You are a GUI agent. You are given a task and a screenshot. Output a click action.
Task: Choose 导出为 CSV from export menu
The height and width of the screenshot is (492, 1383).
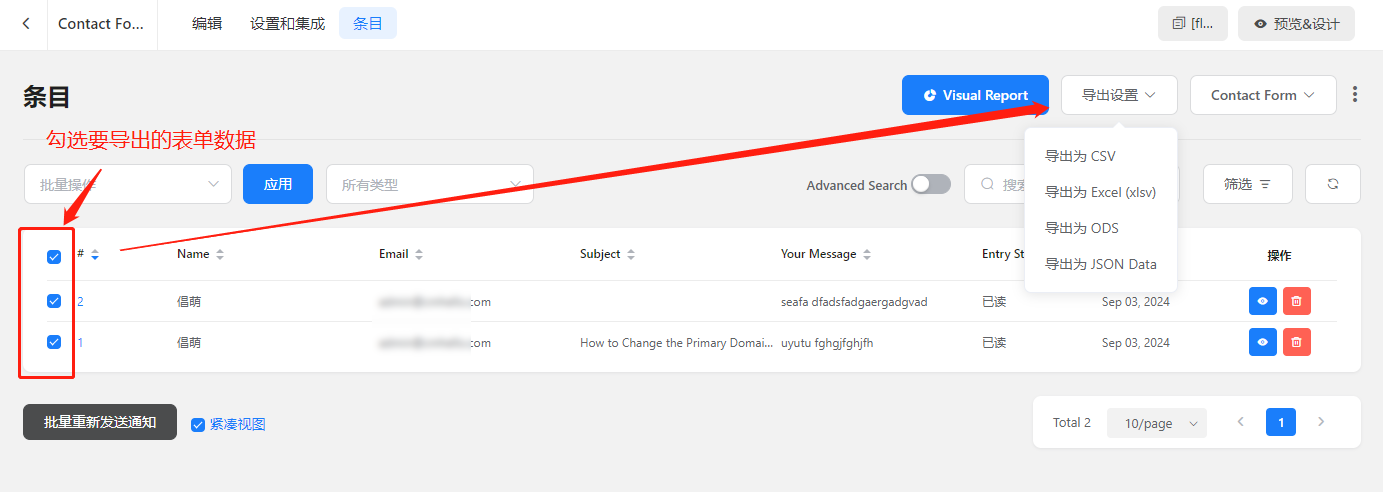tap(1080, 156)
